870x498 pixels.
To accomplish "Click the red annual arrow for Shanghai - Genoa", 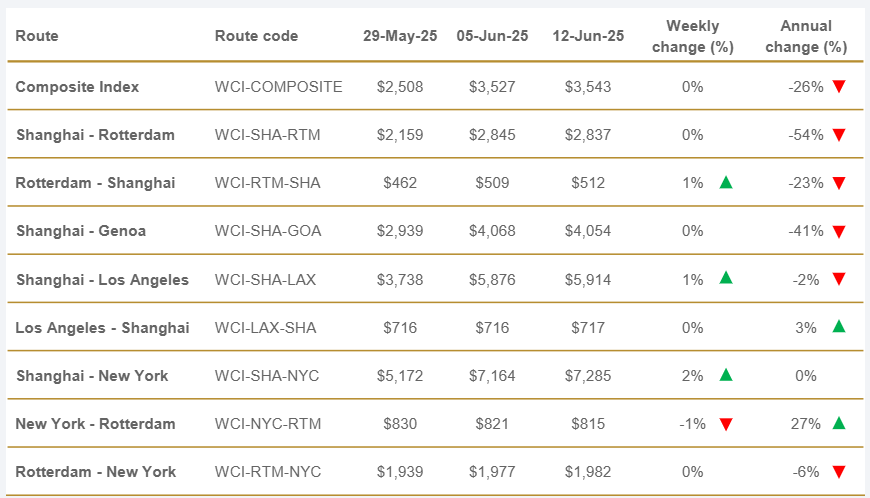I will pyautogui.click(x=839, y=232).
